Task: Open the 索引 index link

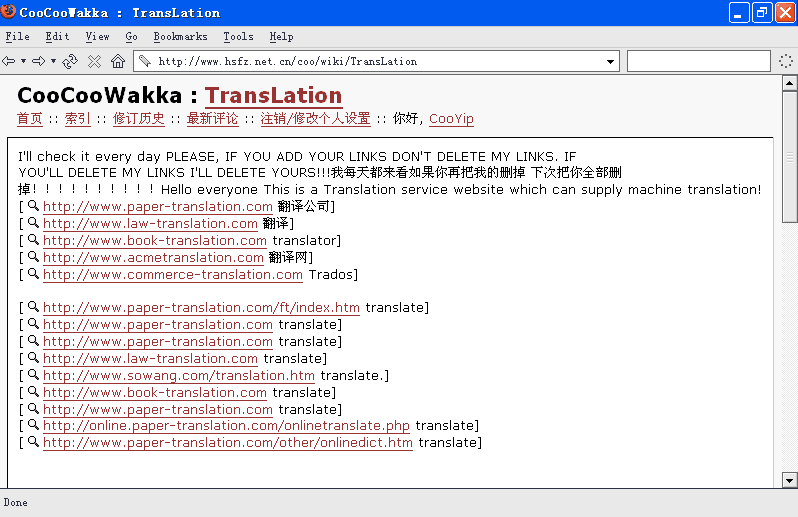Action: [x=77, y=119]
